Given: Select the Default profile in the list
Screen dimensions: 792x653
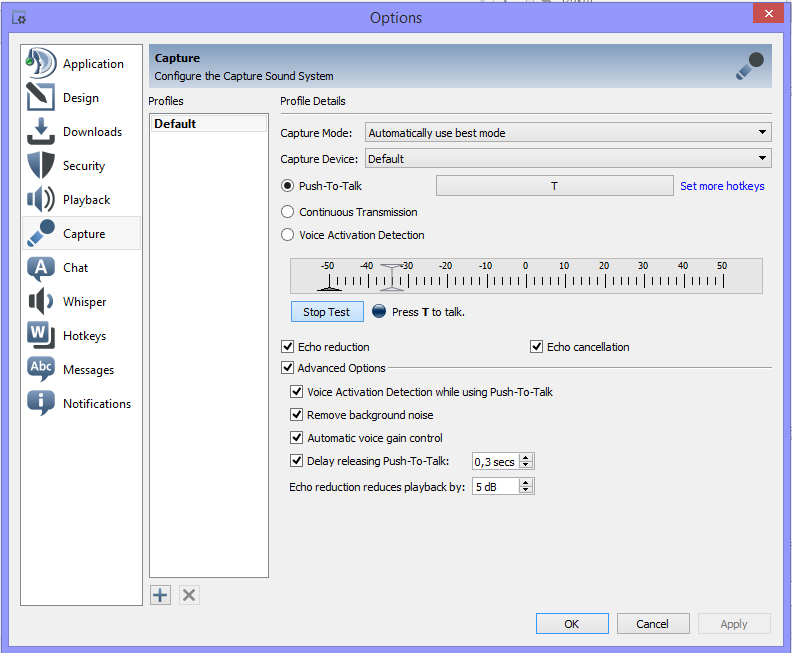Looking at the screenshot, I should coord(208,124).
